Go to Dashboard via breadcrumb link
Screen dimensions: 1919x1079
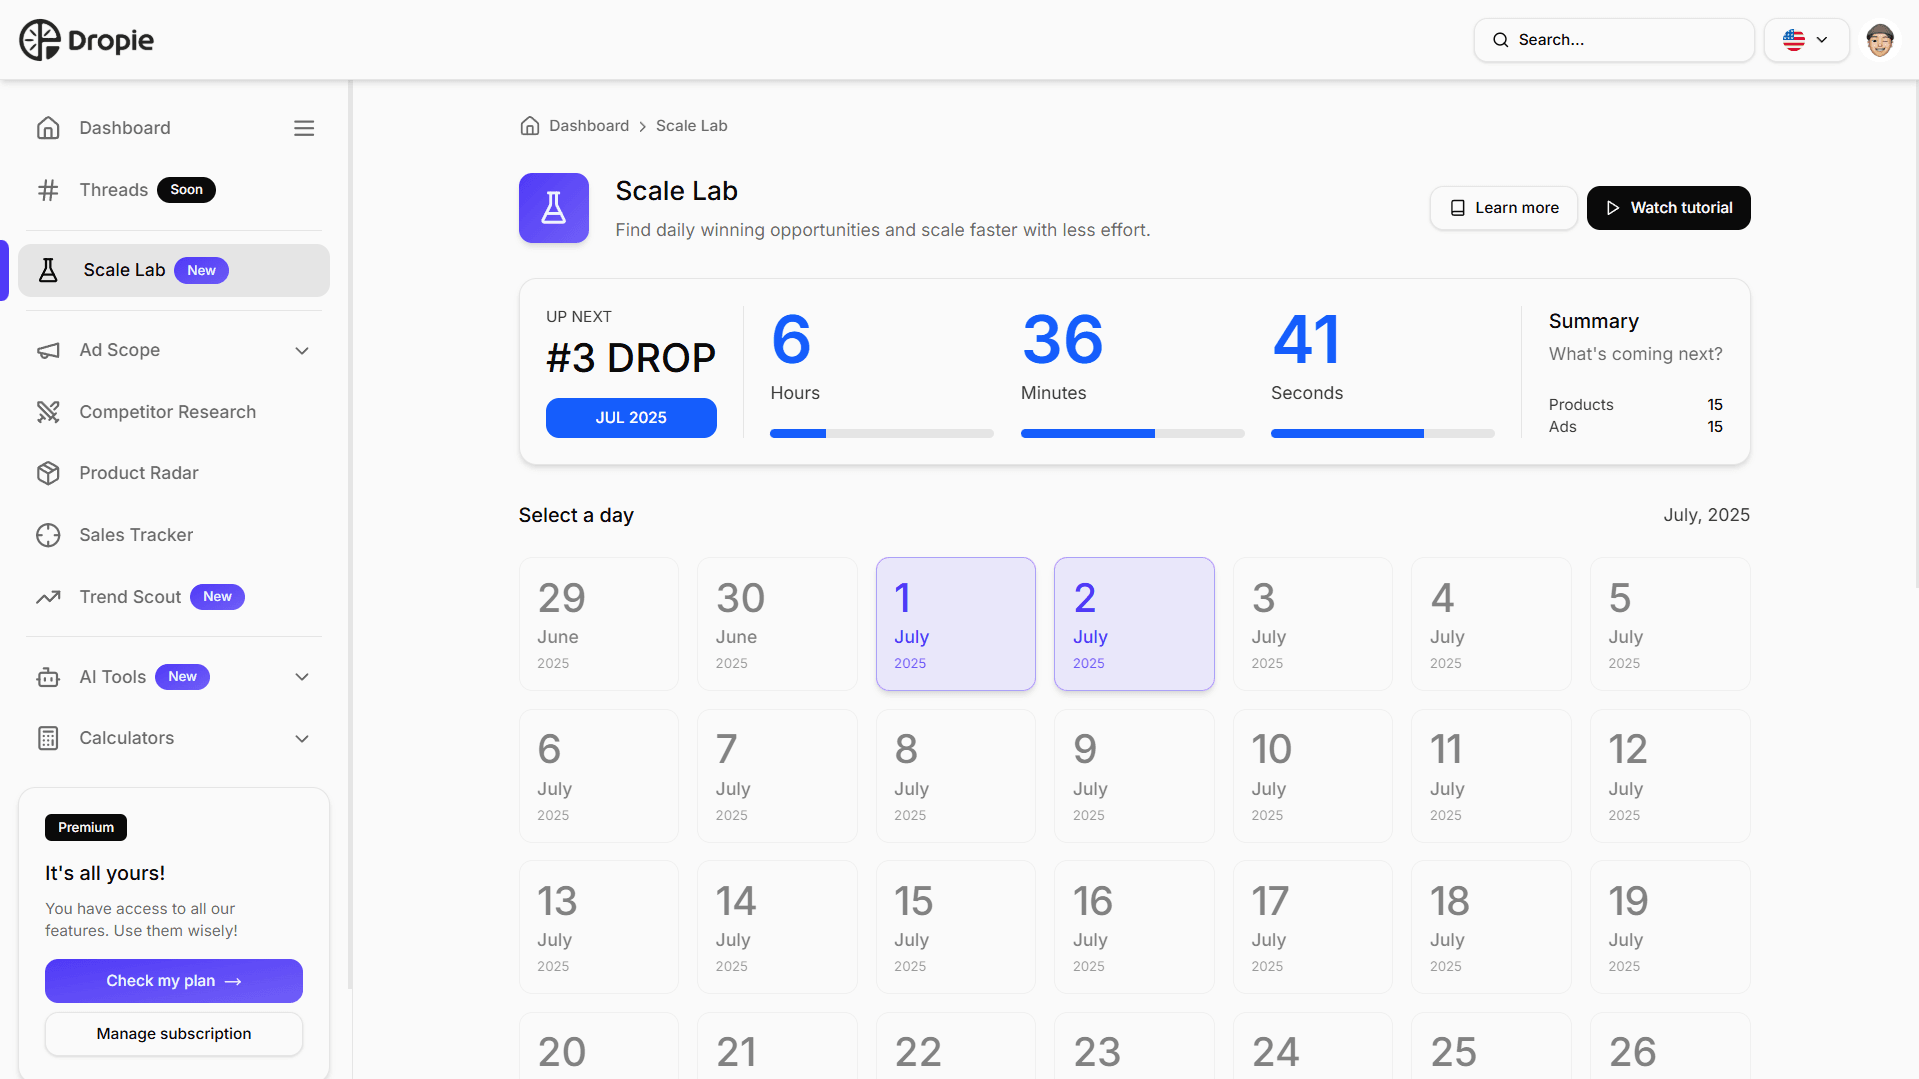tap(589, 125)
